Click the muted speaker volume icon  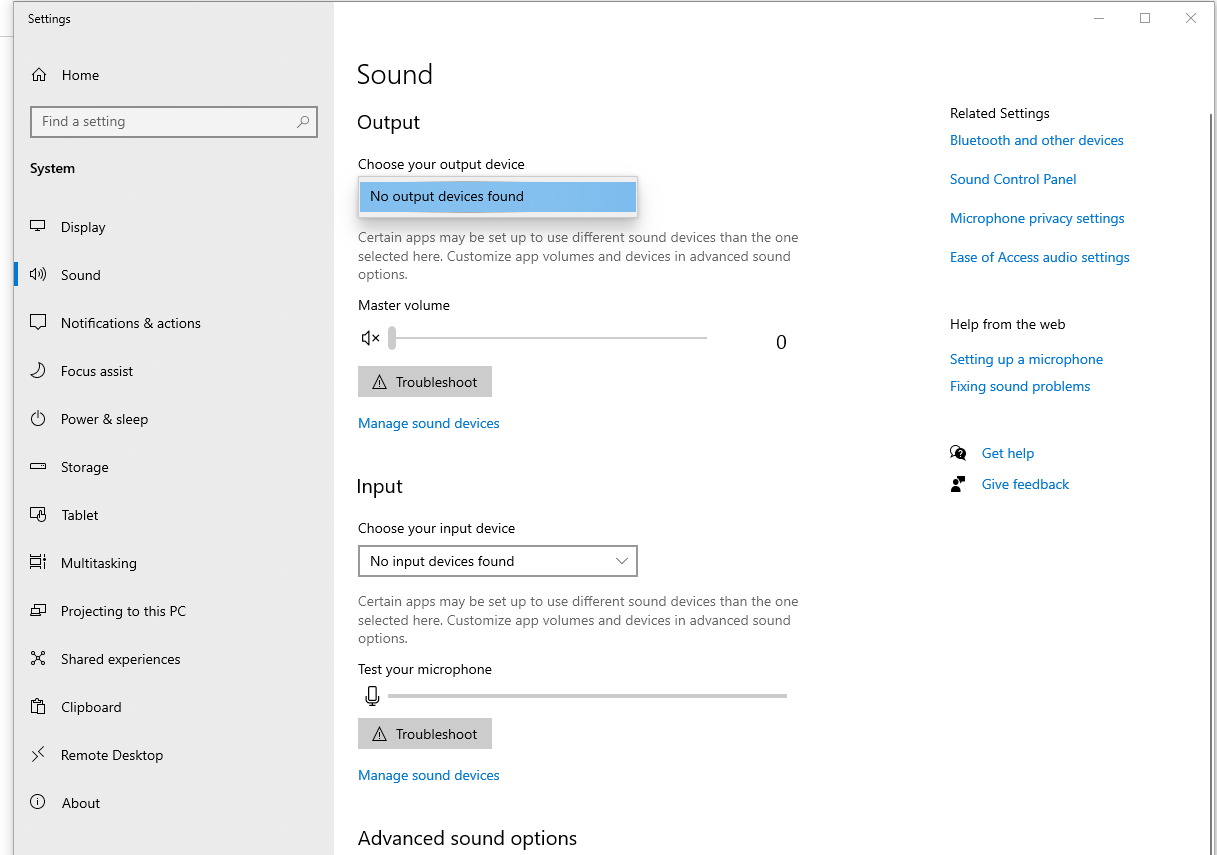click(x=370, y=339)
